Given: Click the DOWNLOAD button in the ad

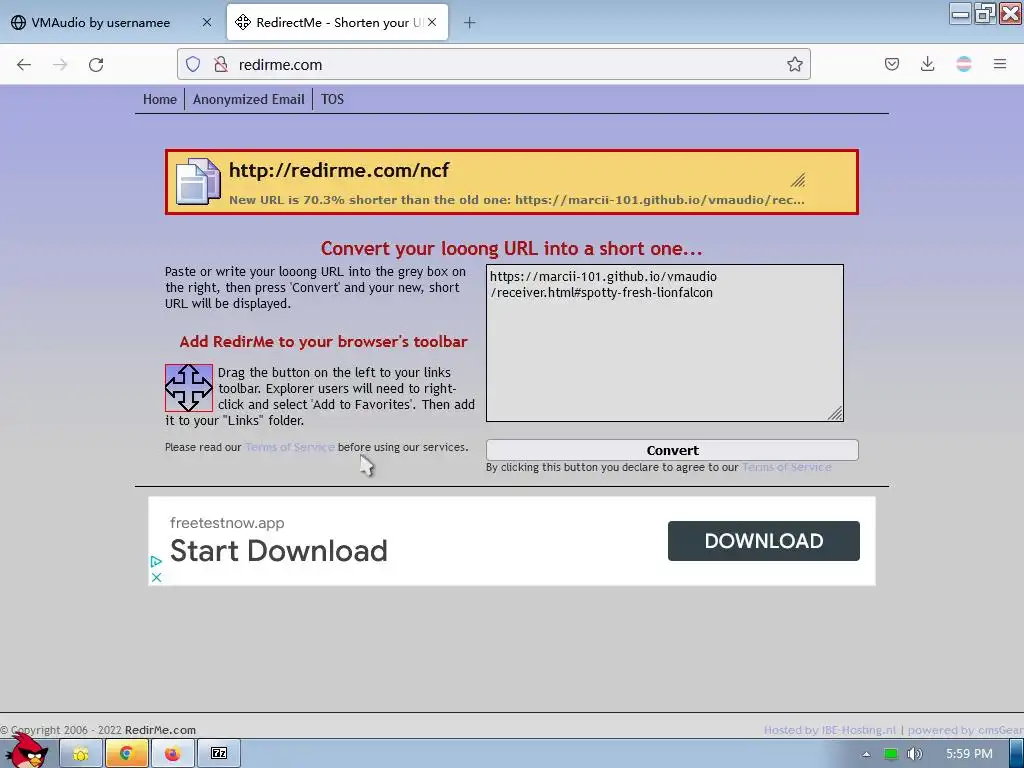Looking at the screenshot, I should (x=763, y=541).
